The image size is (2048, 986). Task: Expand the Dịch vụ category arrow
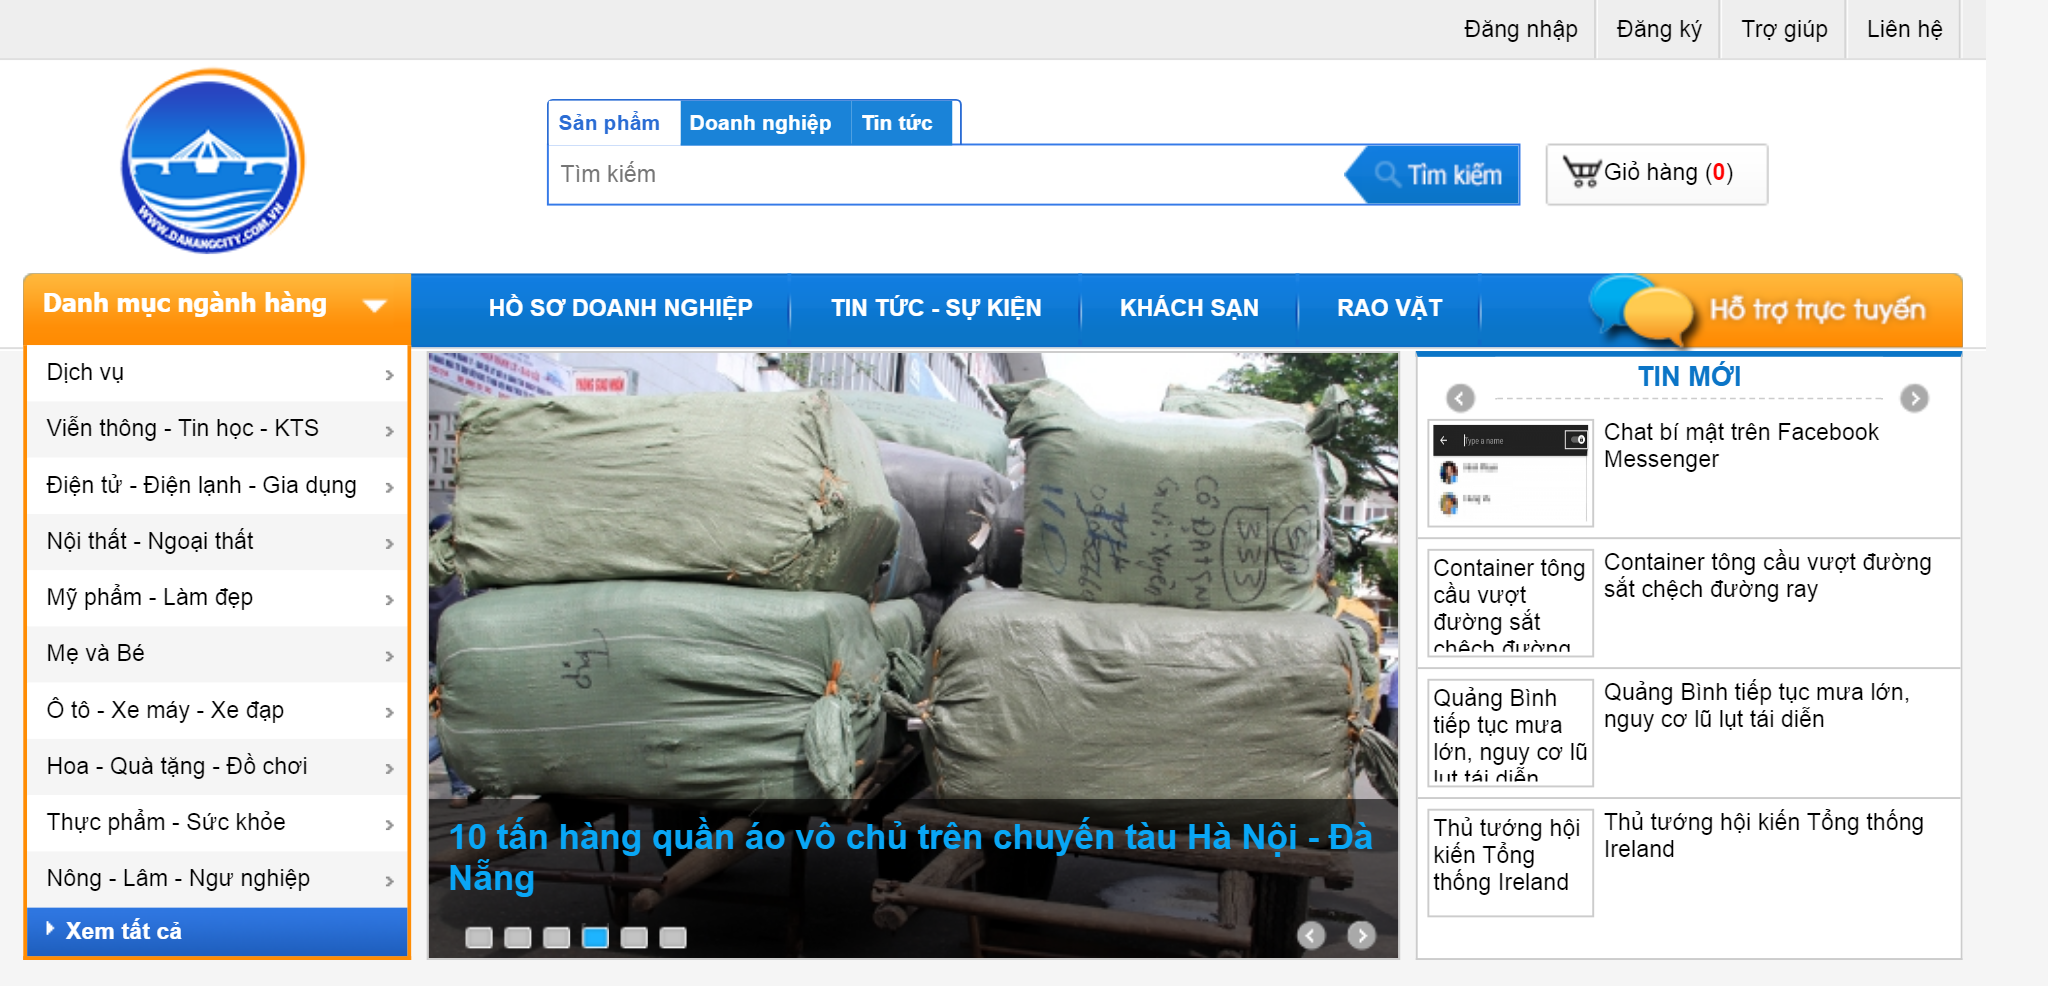tap(390, 375)
